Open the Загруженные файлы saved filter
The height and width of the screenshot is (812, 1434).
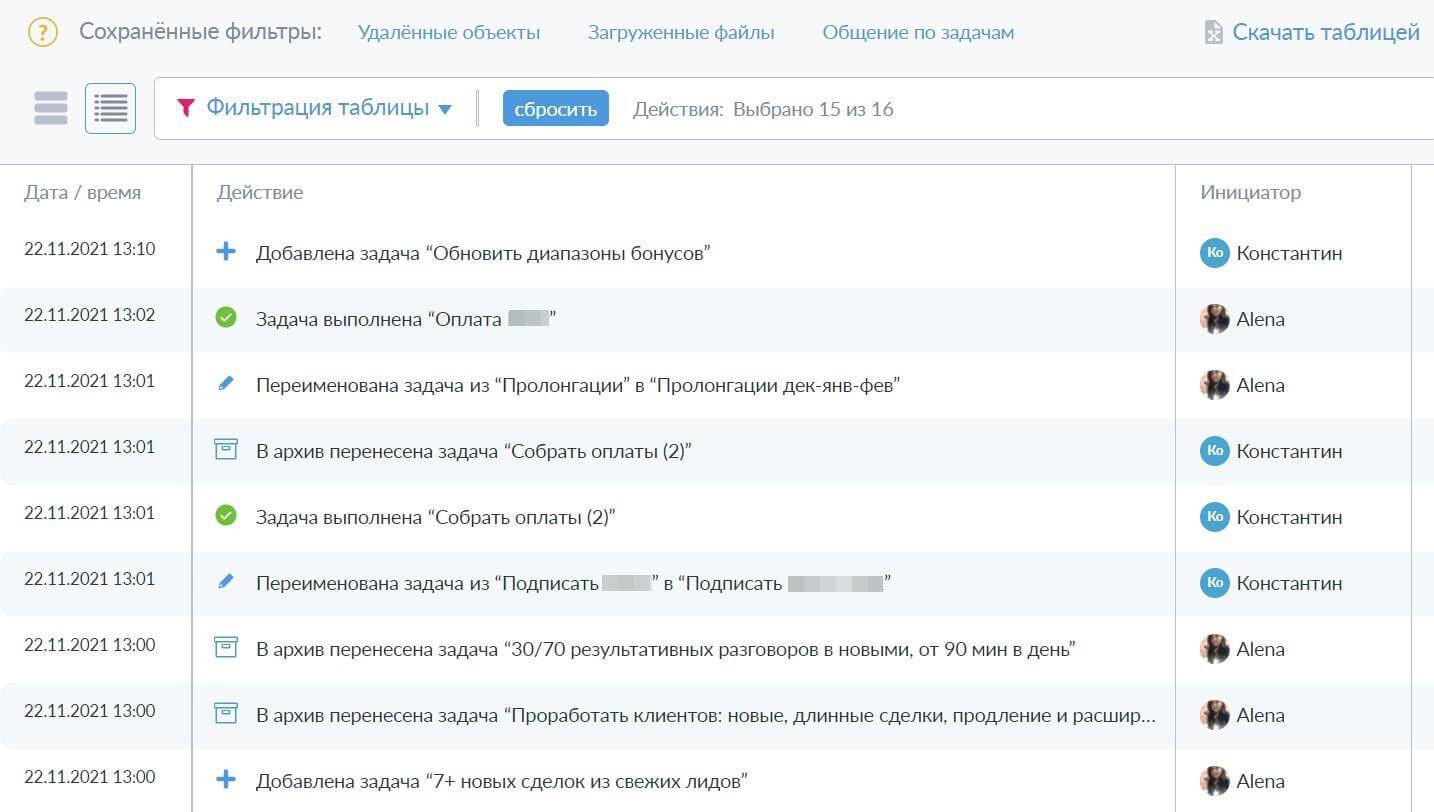tap(680, 33)
